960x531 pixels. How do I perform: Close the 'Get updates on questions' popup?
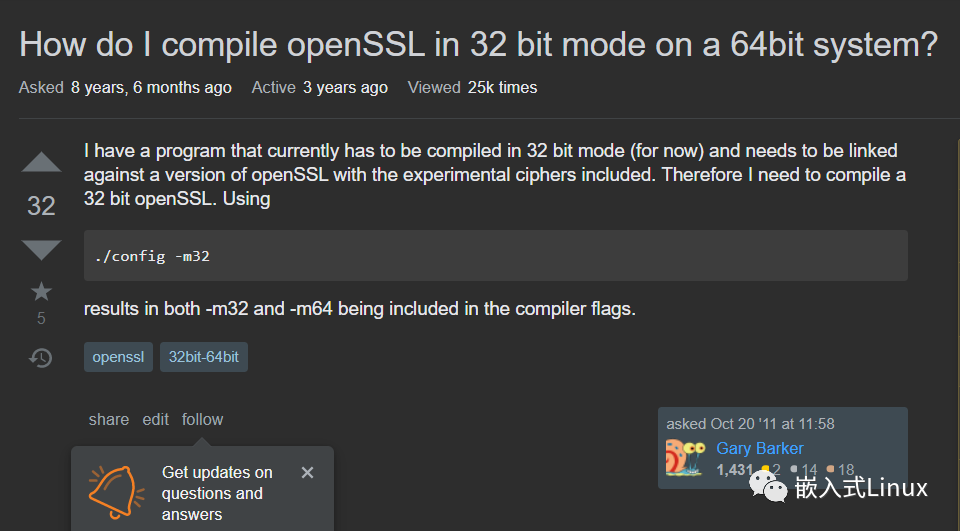click(x=307, y=473)
